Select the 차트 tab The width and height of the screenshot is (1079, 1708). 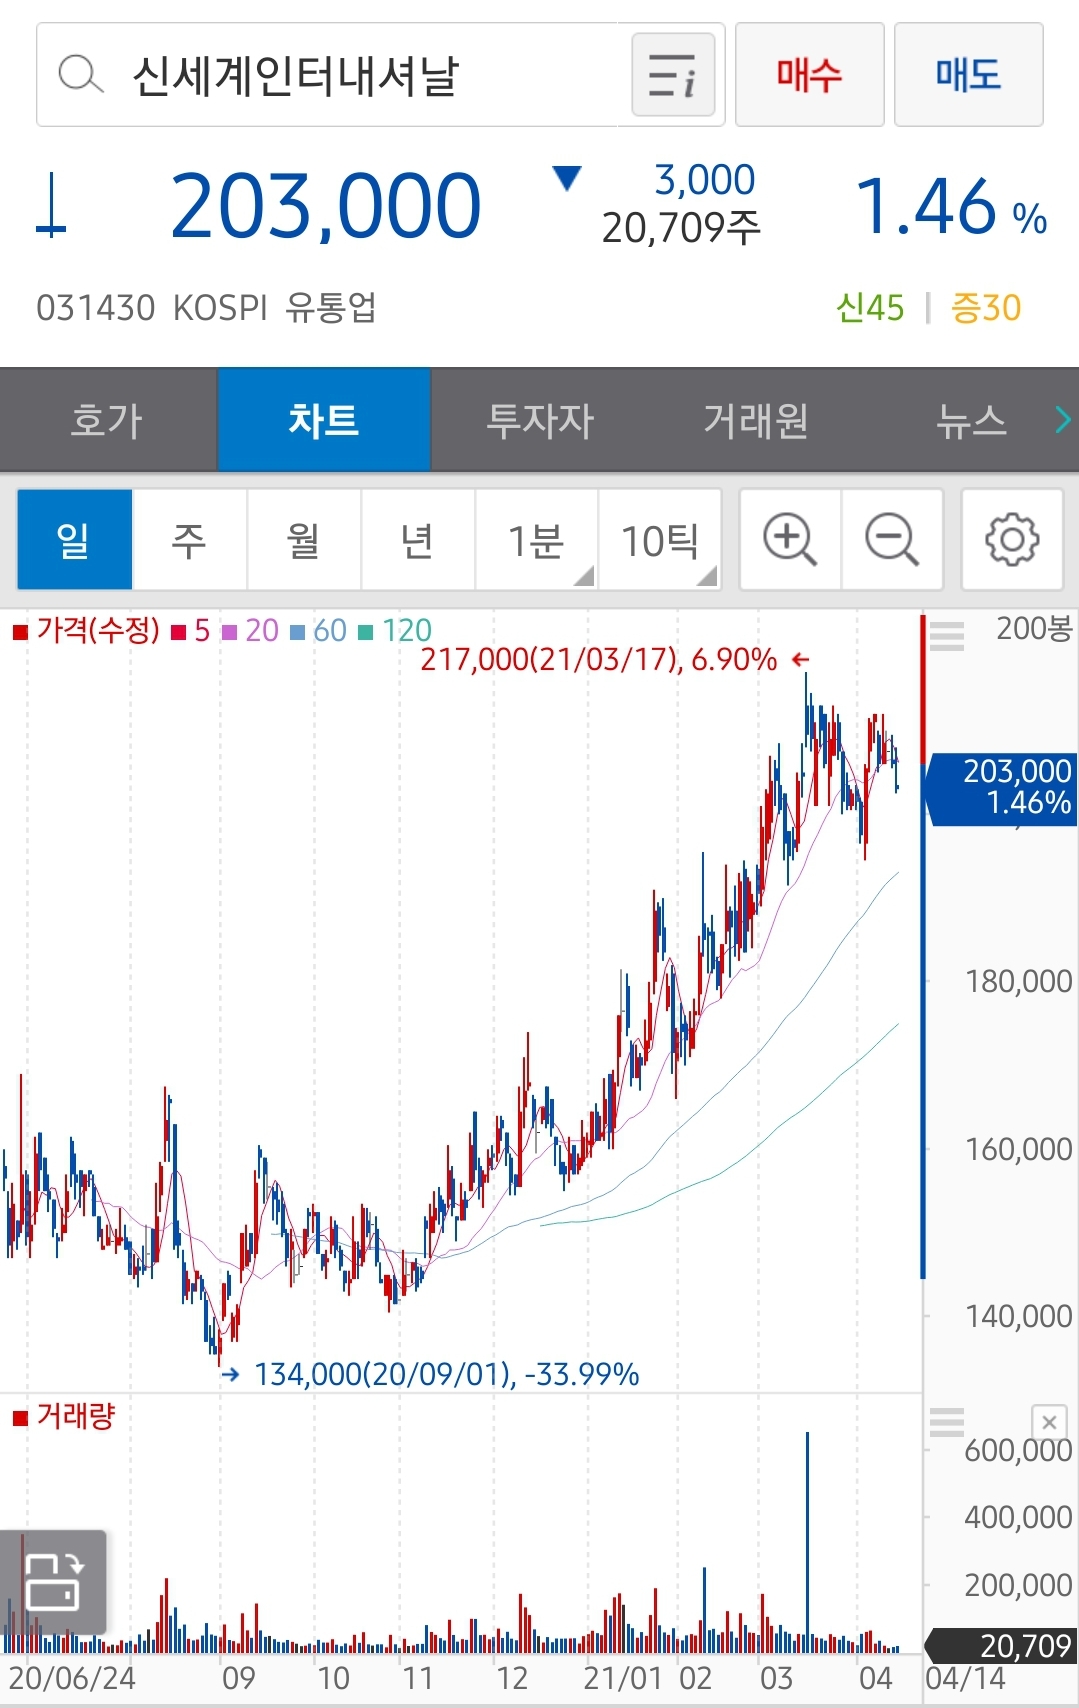click(324, 420)
